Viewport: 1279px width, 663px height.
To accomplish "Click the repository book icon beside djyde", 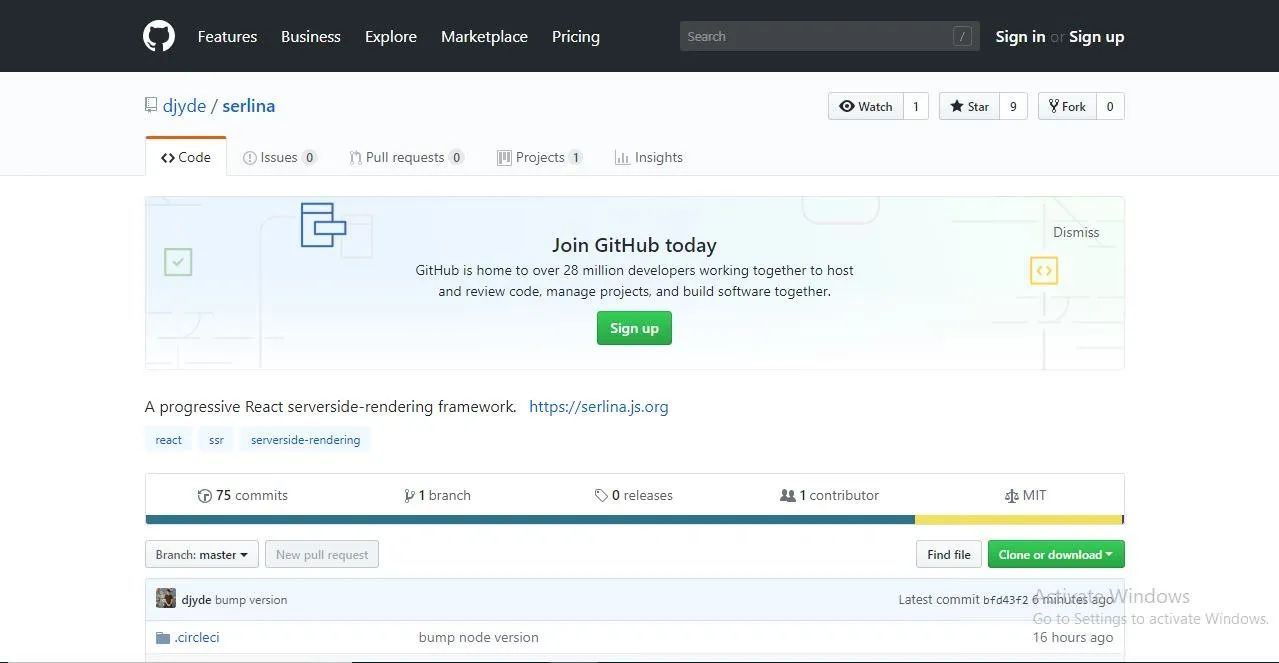I will (151, 105).
